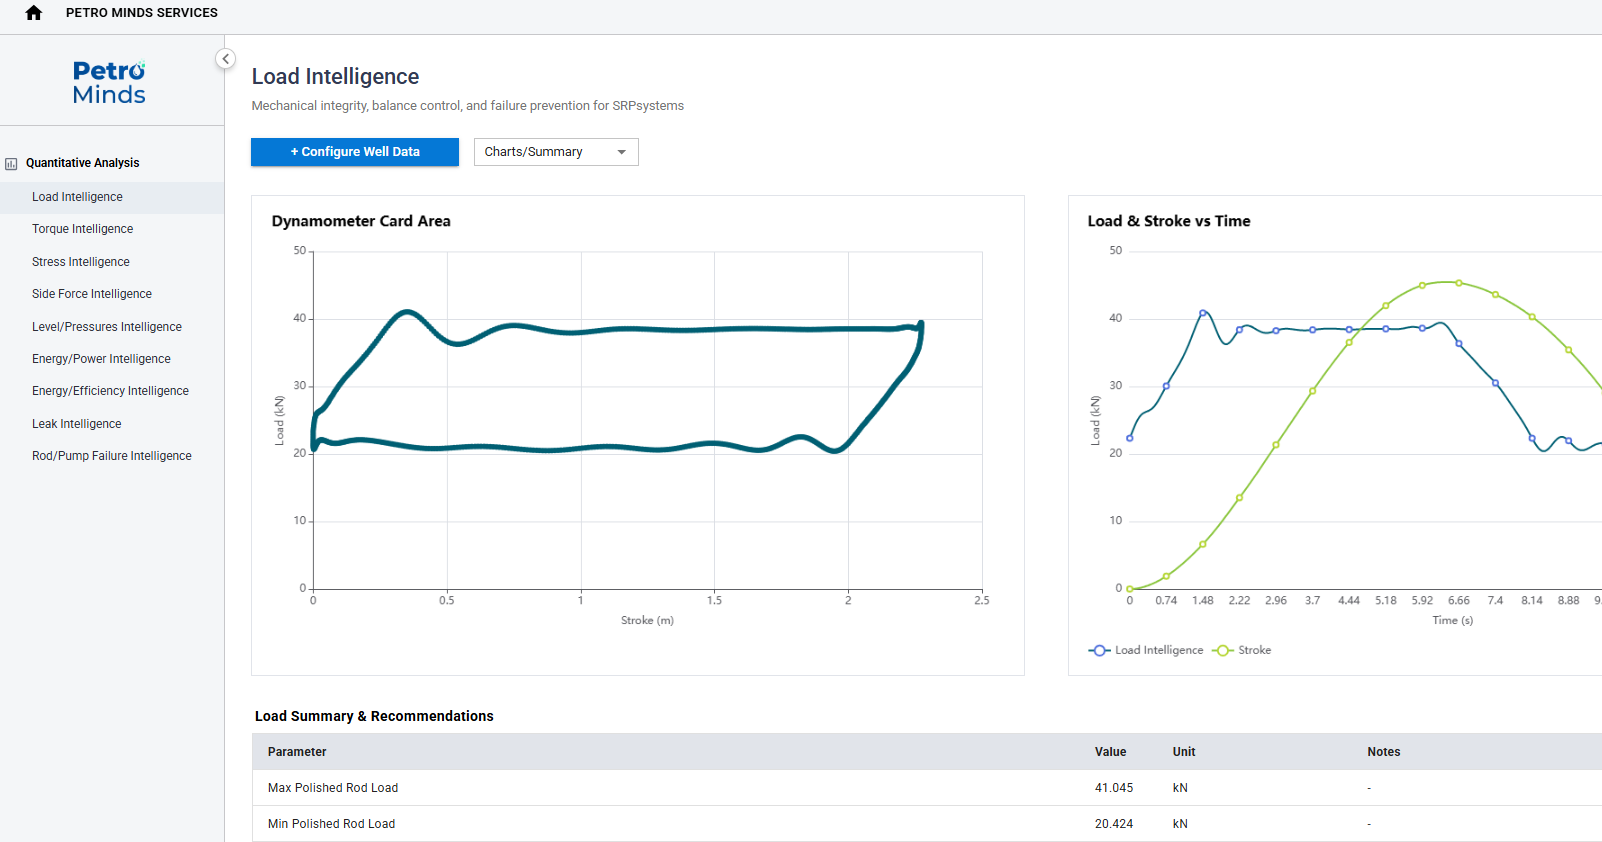Open Rod/Pump Failure Intelligence
Viewport: 1602px width, 842px height.
(112, 456)
